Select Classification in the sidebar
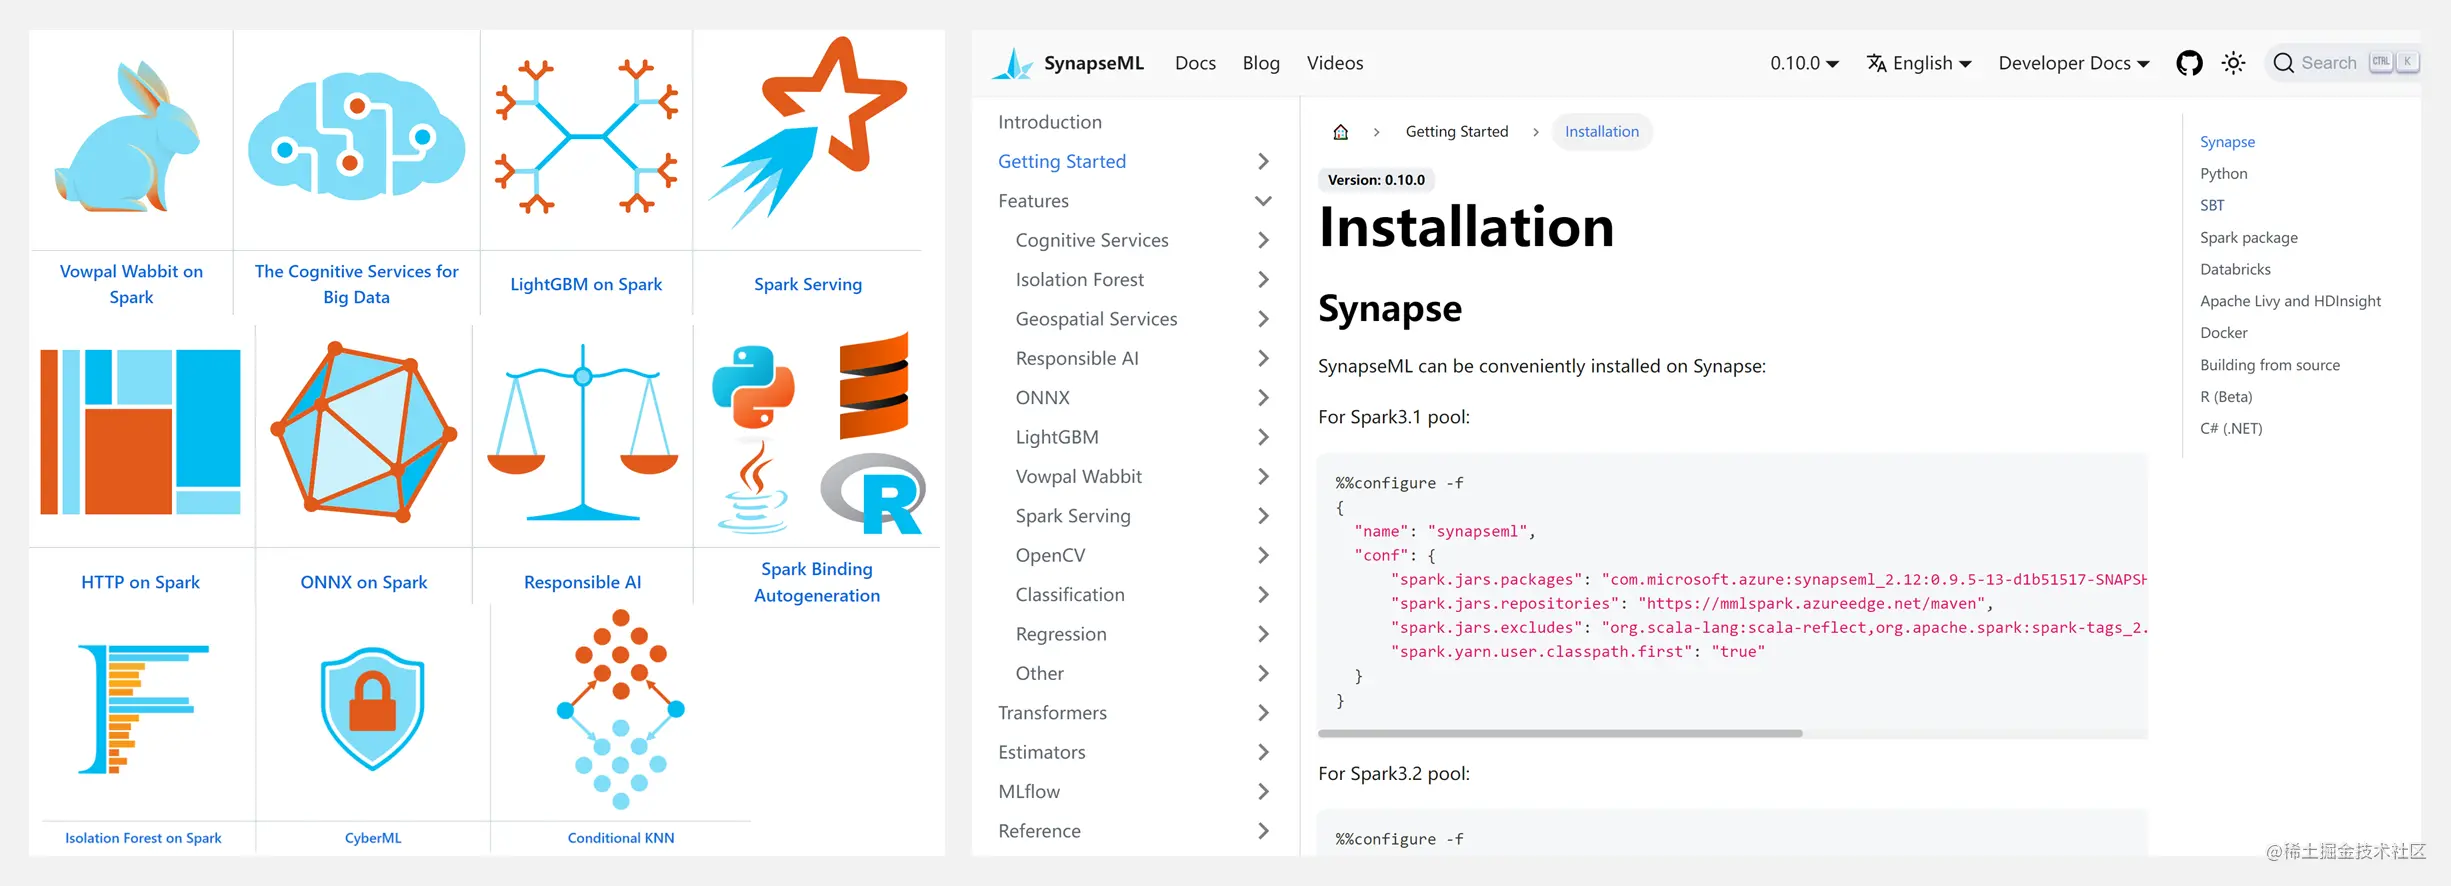This screenshot has width=2451, height=886. pyautogui.click(x=1069, y=595)
